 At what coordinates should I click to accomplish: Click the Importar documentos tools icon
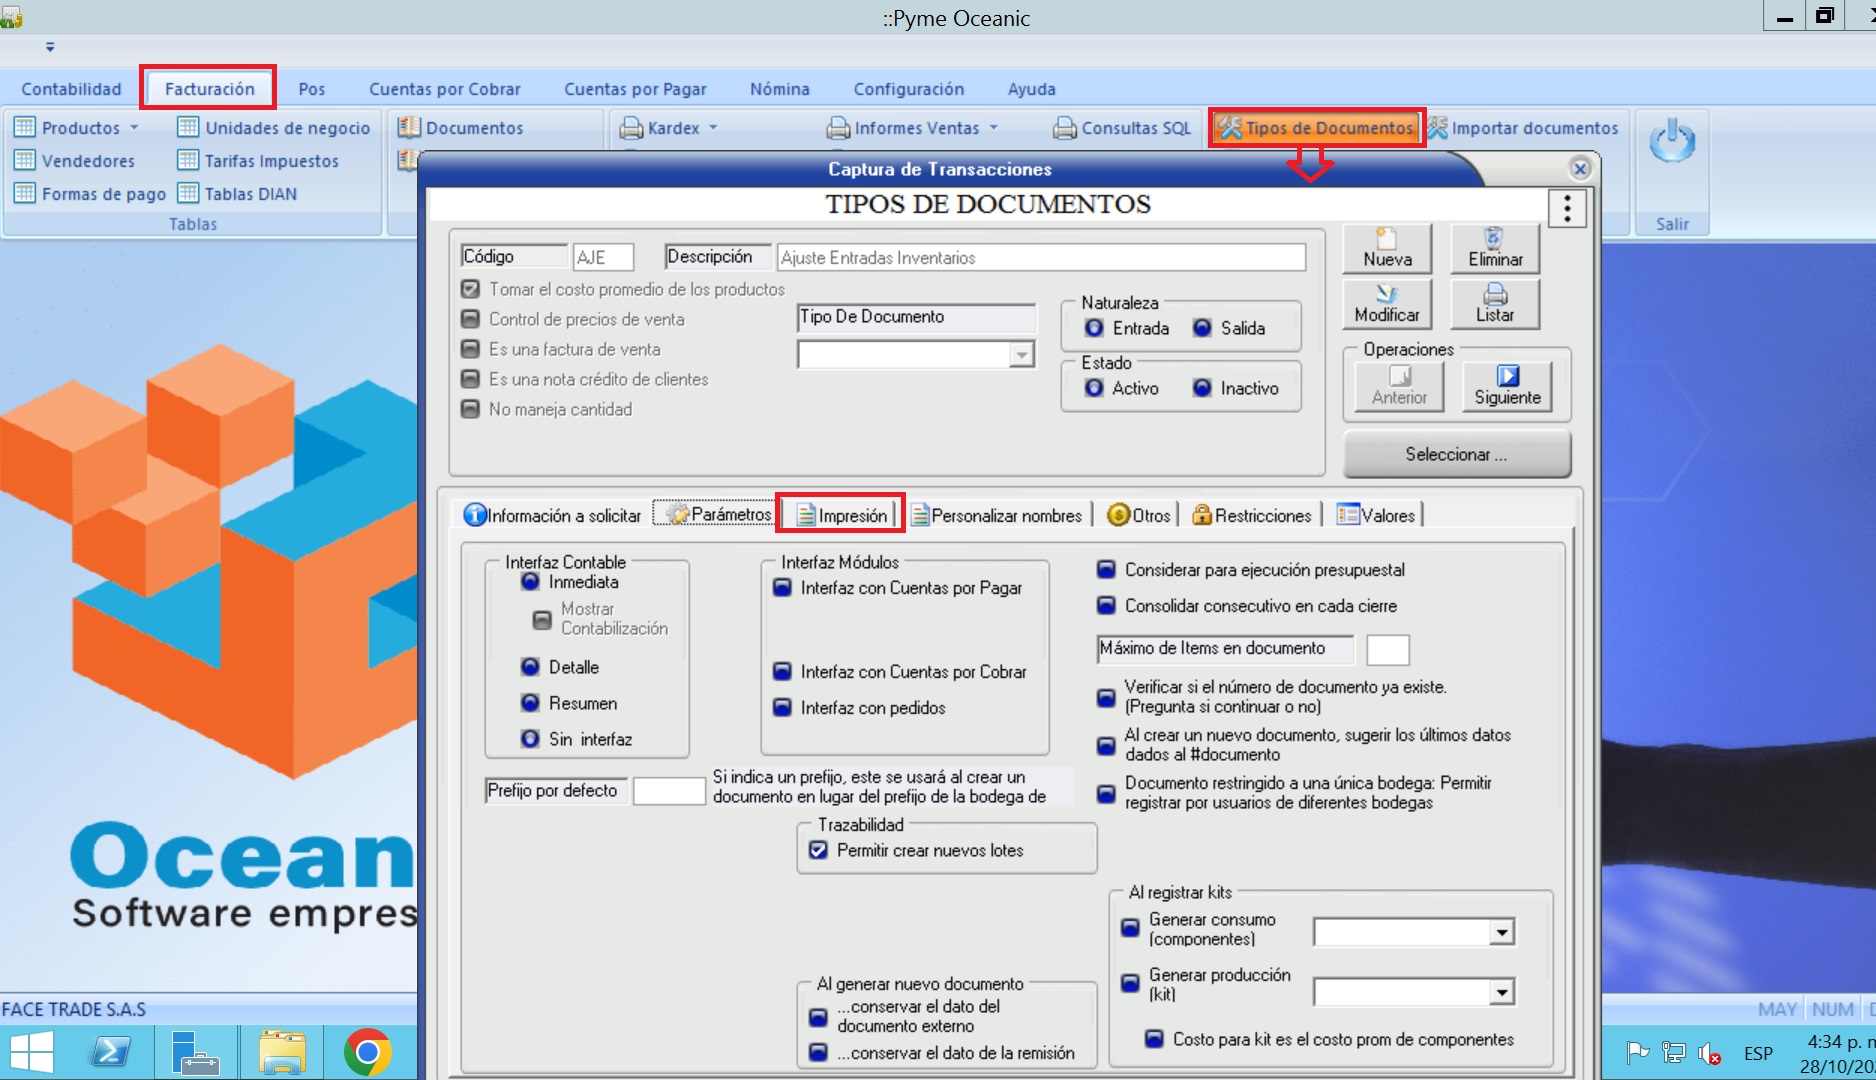coord(1437,127)
